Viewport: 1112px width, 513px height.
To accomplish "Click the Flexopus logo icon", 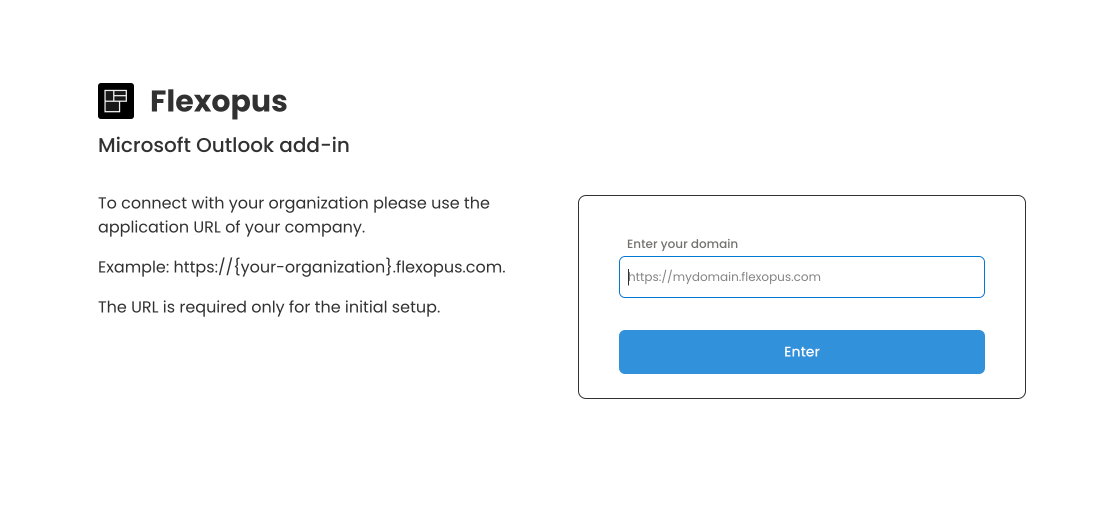I will pyautogui.click(x=116, y=101).
